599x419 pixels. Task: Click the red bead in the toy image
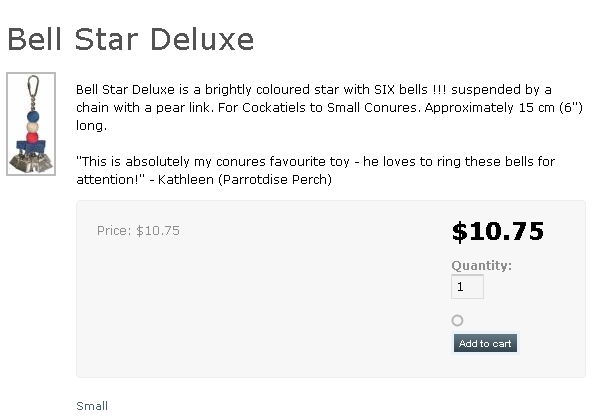tap(32, 137)
